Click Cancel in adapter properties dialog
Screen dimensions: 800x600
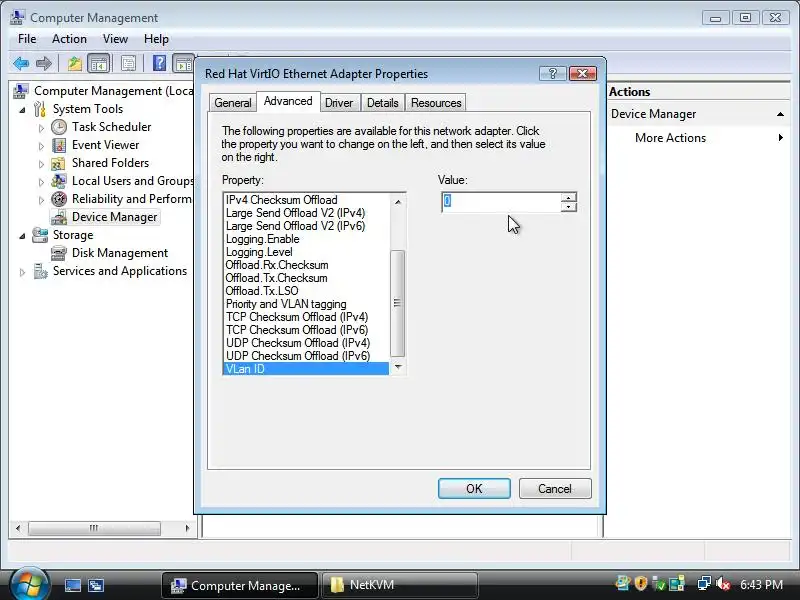(555, 489)
